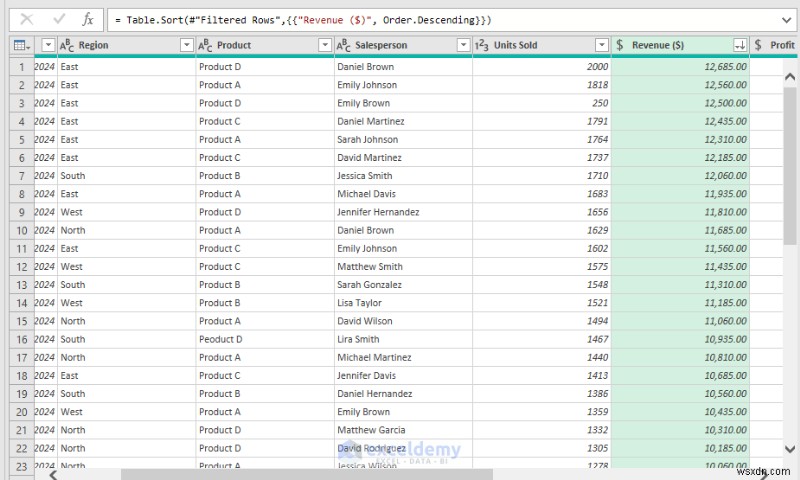This screenshot has height=480, width=800.
Task: Click the horizontal scrollbar thumb
Action: click(x=307, y=475)
